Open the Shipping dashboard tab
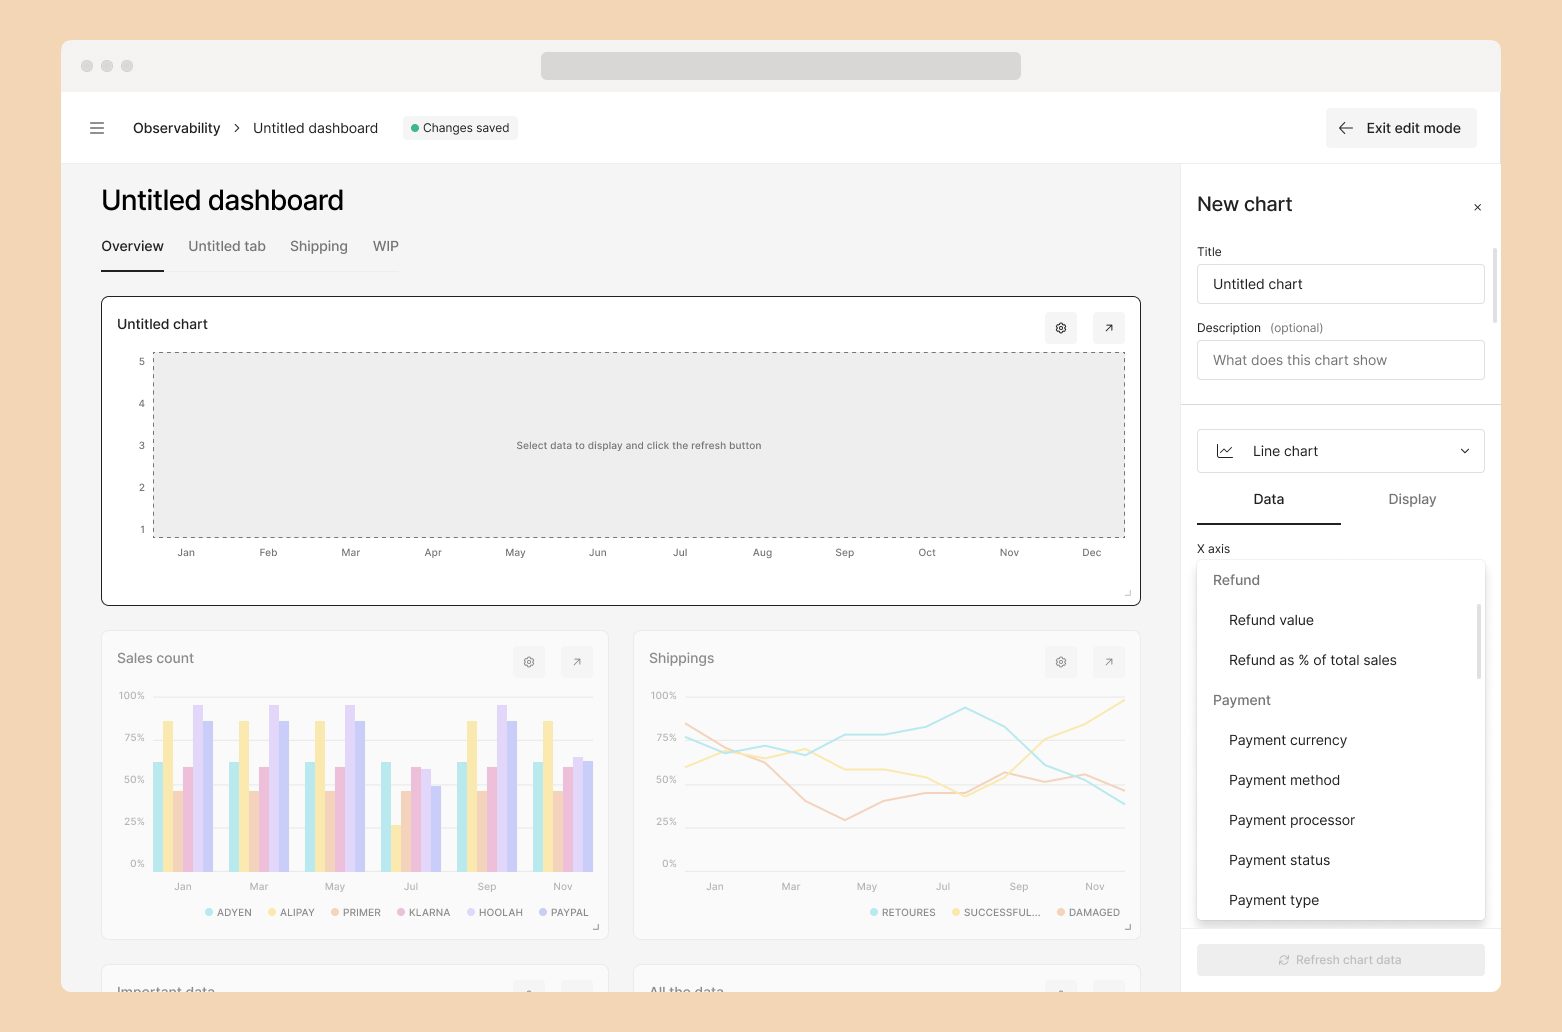This screenshot has width=1562, height=1032. tap(319, 246)
